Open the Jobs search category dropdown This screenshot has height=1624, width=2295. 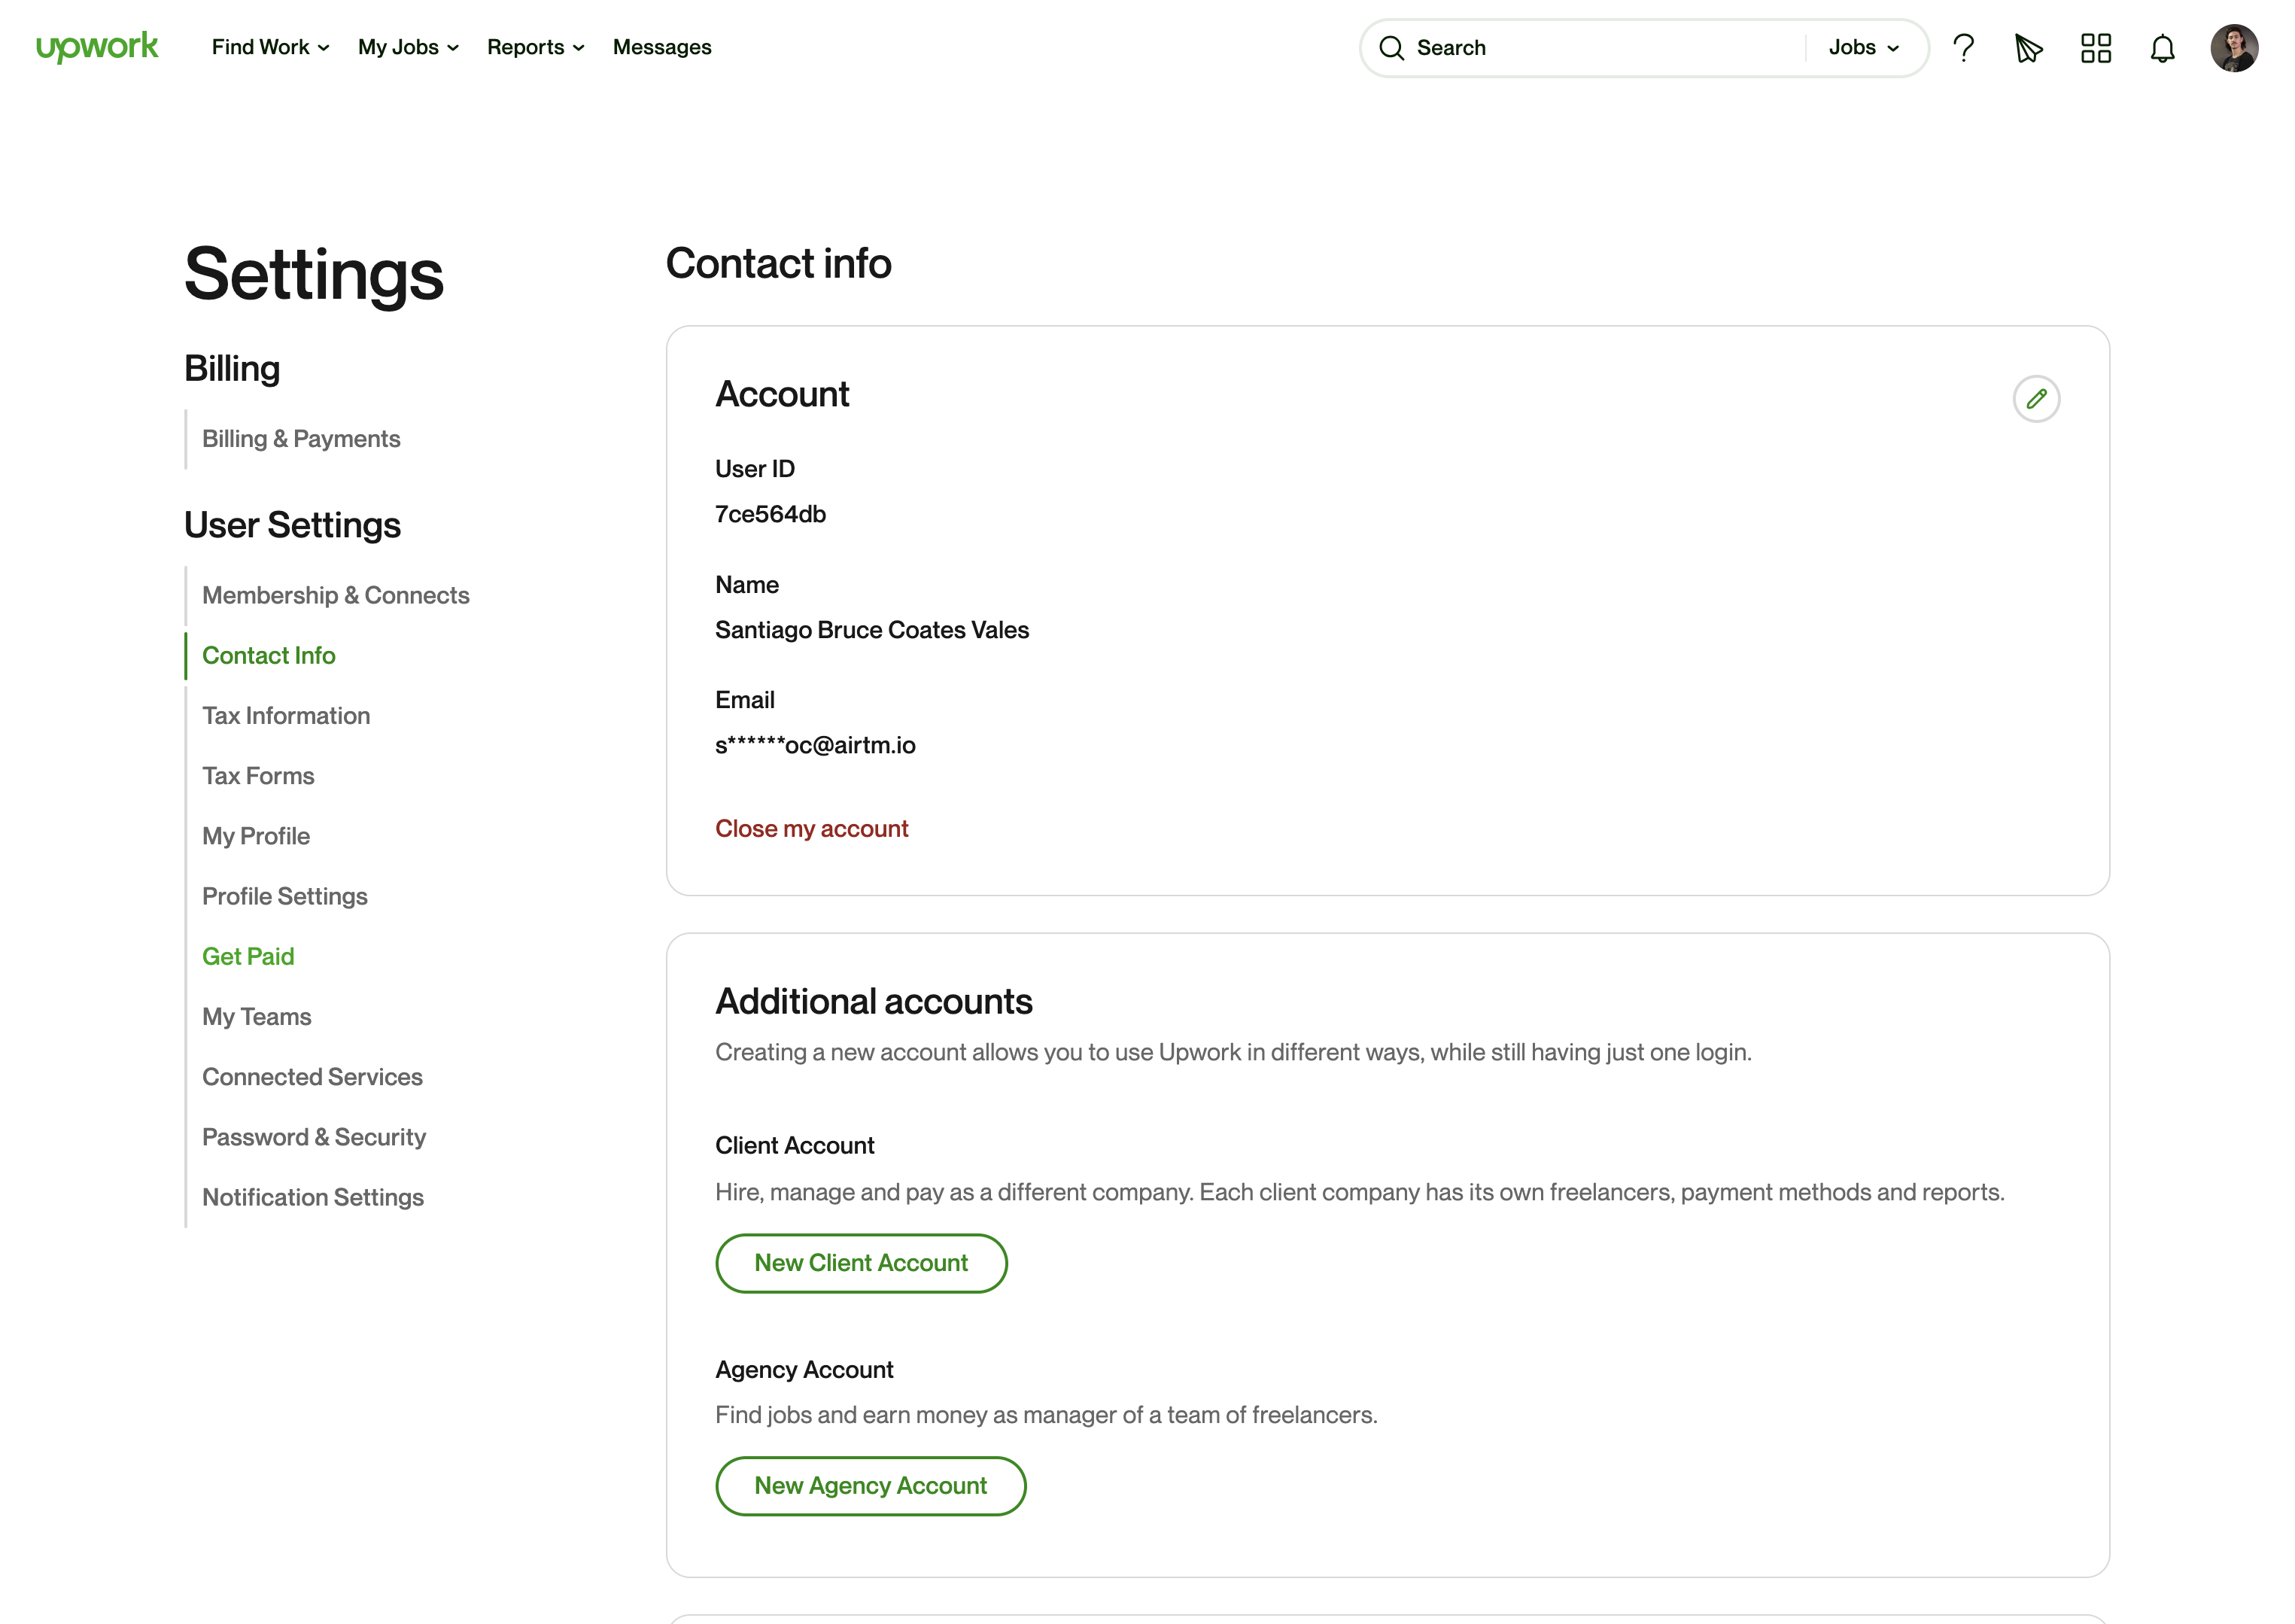point(1863,48)
